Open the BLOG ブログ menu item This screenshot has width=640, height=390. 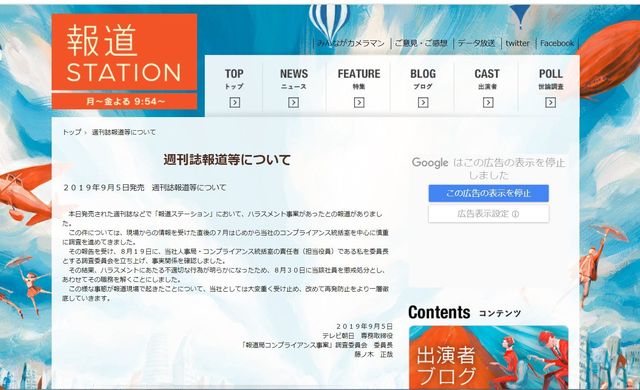[x=423, y=86]
